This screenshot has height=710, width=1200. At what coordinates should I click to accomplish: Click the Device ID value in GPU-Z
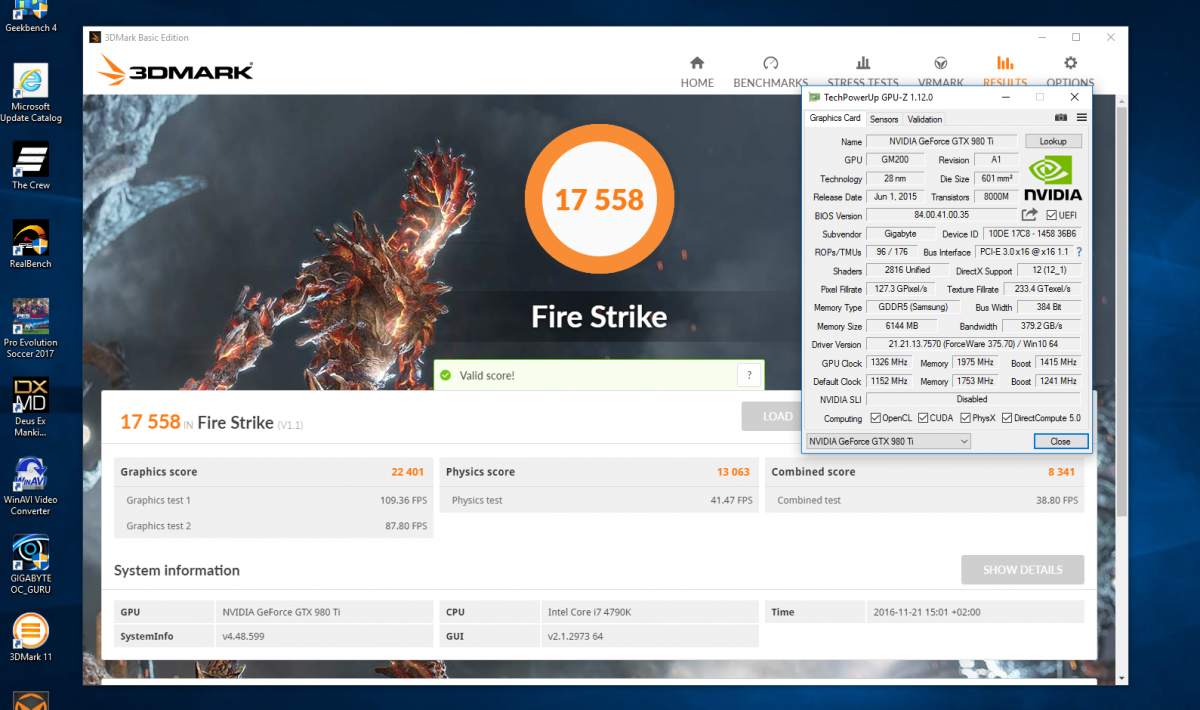coord(1033,234)
